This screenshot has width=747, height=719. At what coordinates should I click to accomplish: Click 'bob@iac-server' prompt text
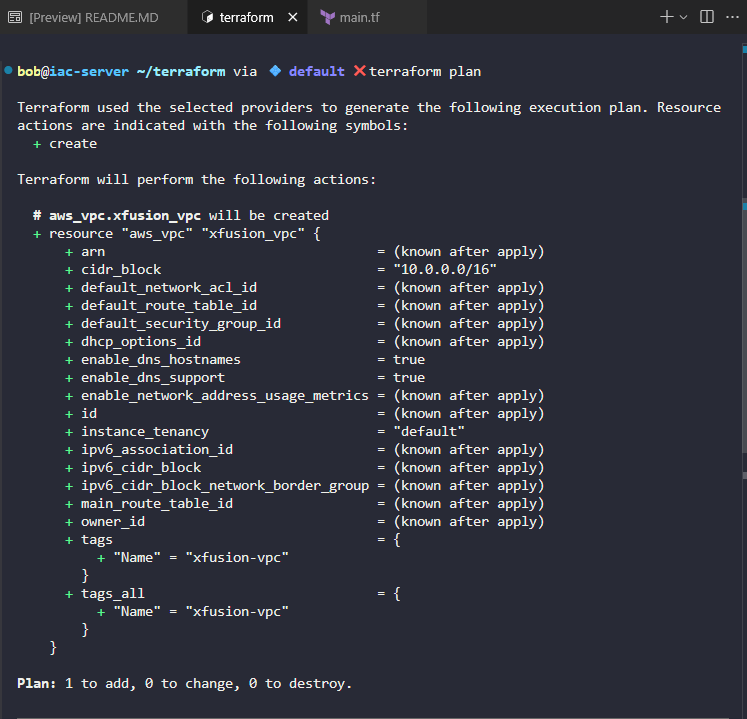click(73, 71)
